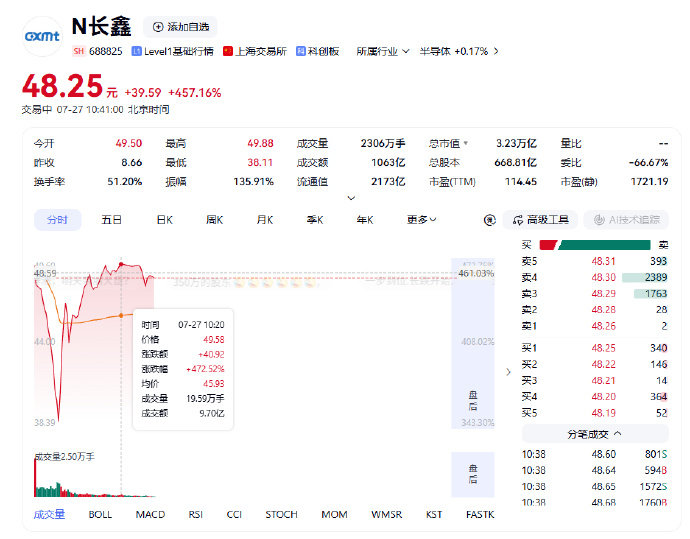Click the 买3 price 48.21

pos(603,381)
